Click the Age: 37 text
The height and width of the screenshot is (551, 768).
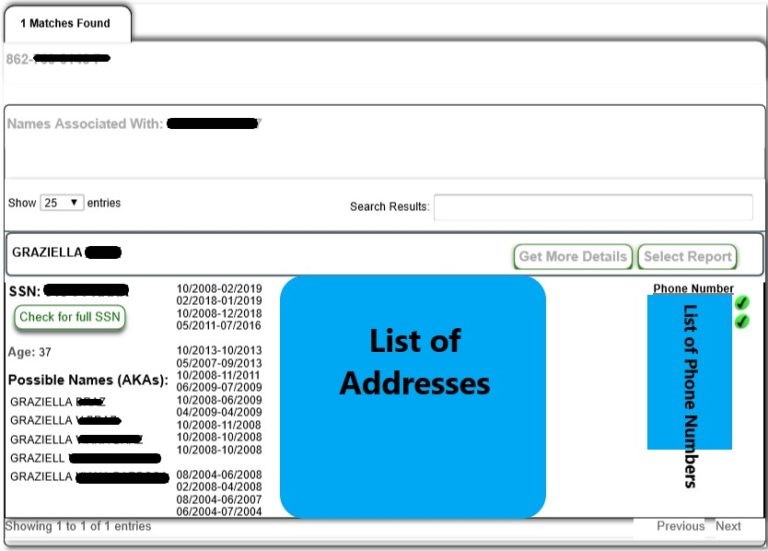point(29,352)
